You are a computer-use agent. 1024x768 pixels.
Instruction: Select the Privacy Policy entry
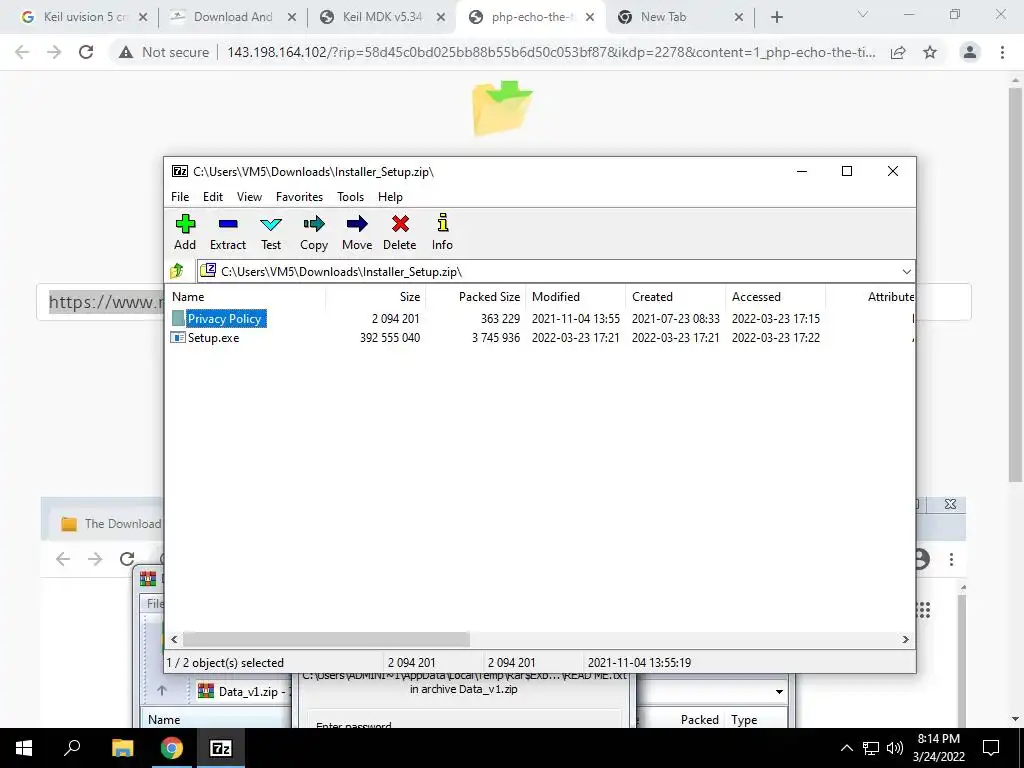click(225, 319)
